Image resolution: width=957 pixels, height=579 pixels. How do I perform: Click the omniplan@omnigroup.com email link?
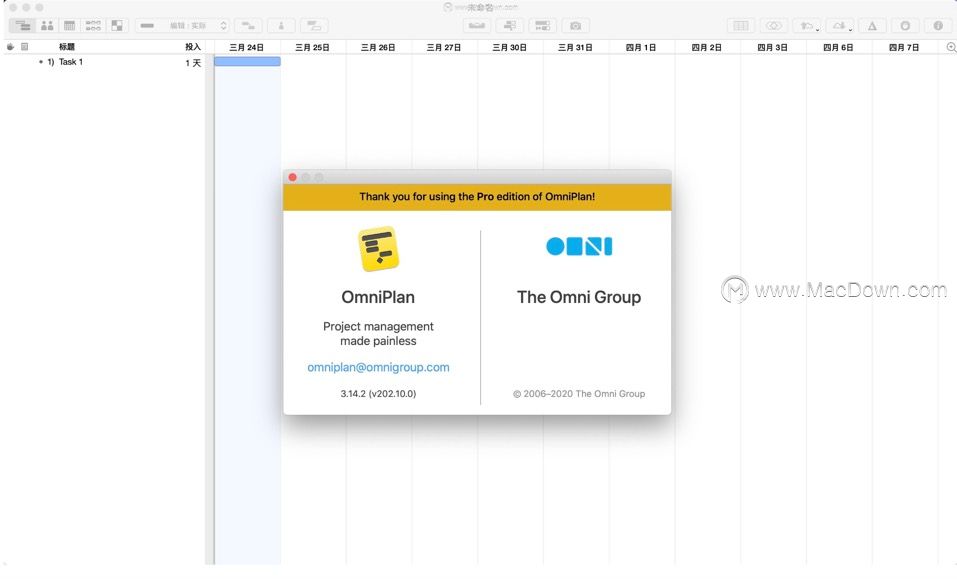pos(378,367)
